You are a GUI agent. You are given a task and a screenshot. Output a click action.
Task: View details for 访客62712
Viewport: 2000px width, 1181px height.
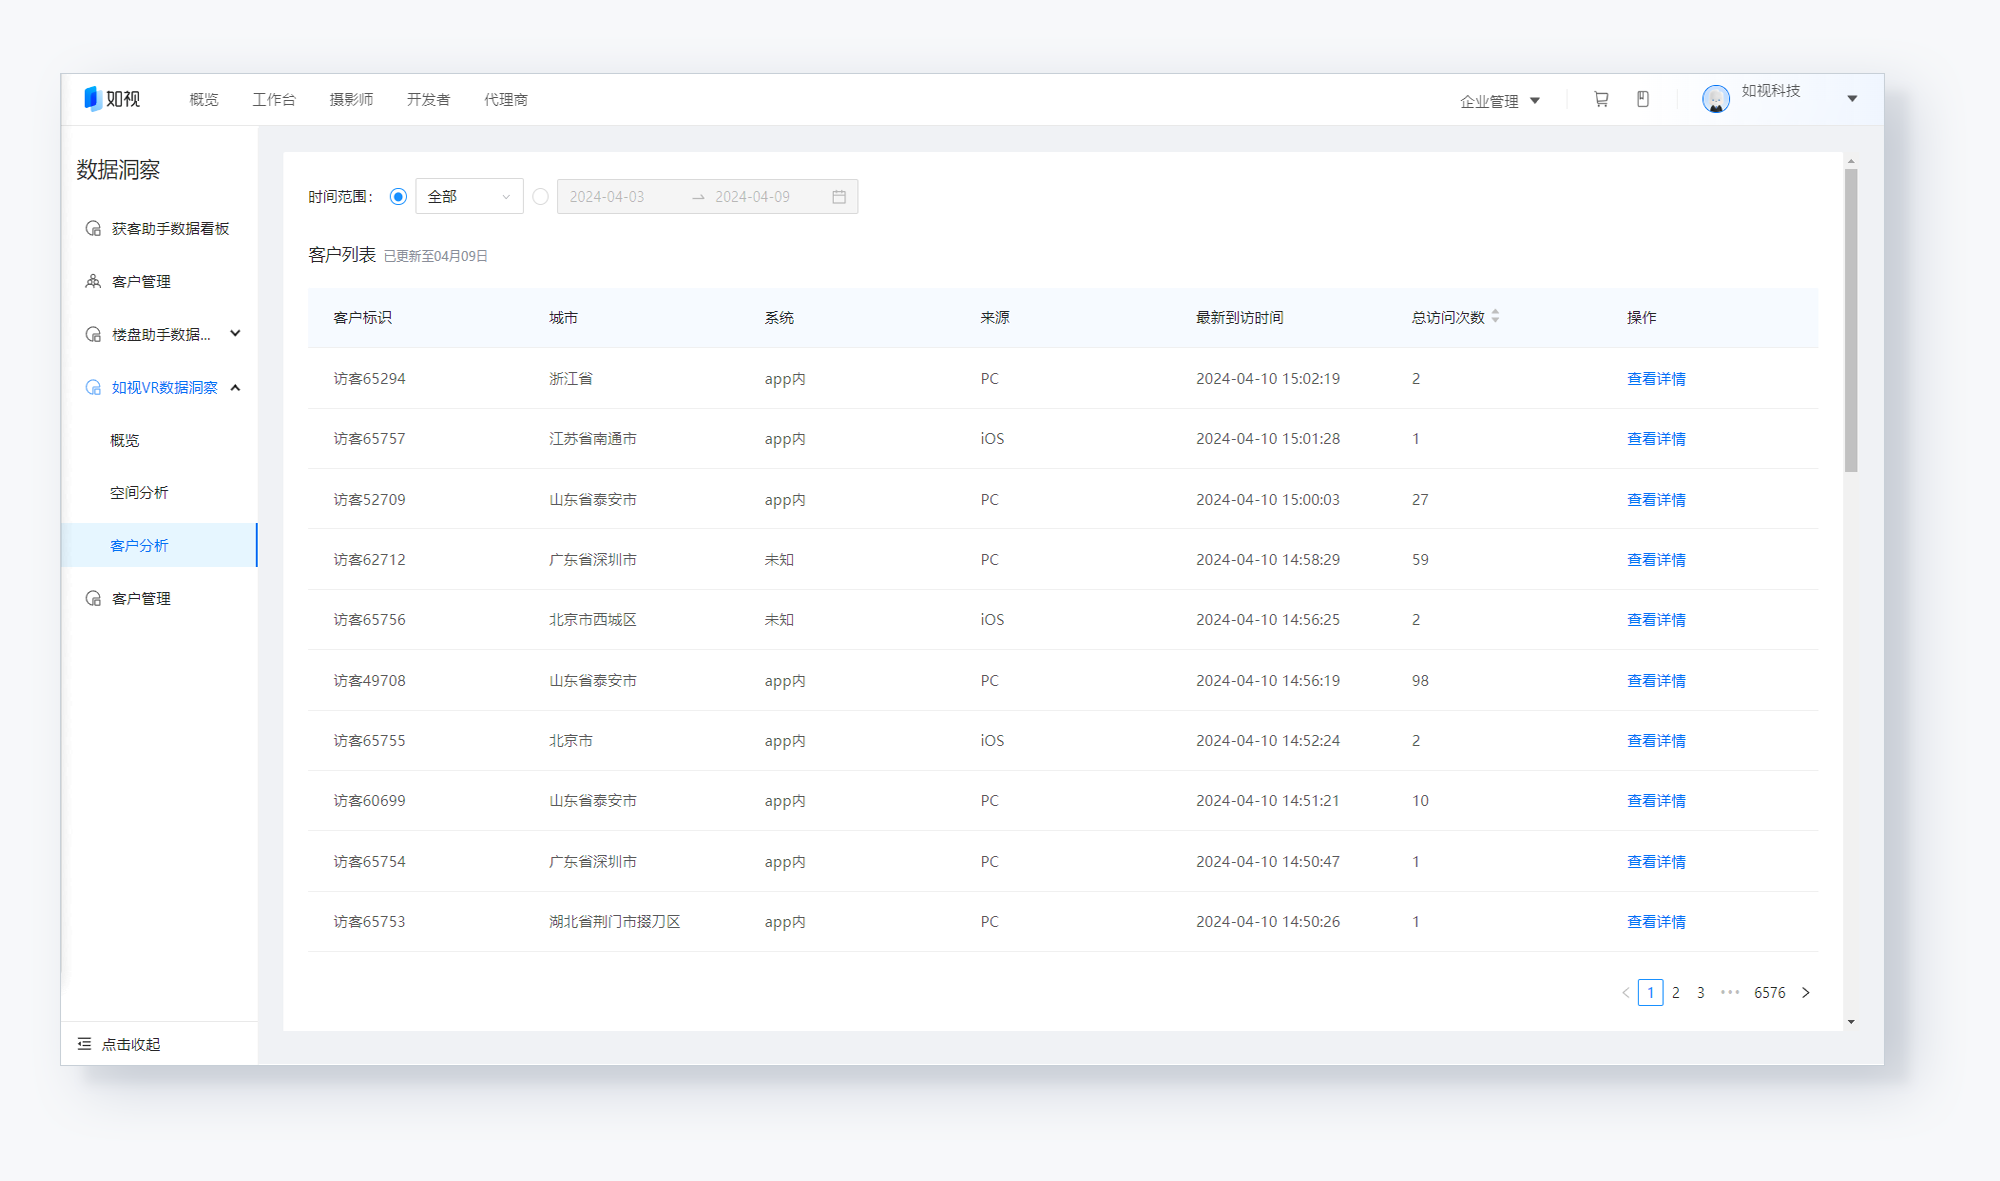pos(1656,560)
